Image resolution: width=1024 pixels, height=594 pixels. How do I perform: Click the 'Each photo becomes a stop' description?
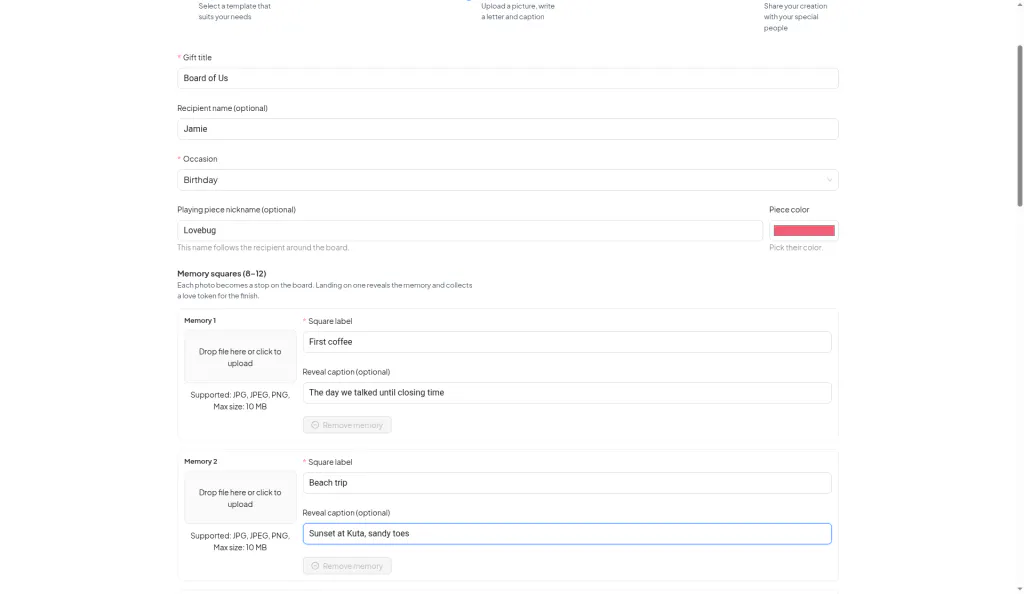(x=325, y=290)
